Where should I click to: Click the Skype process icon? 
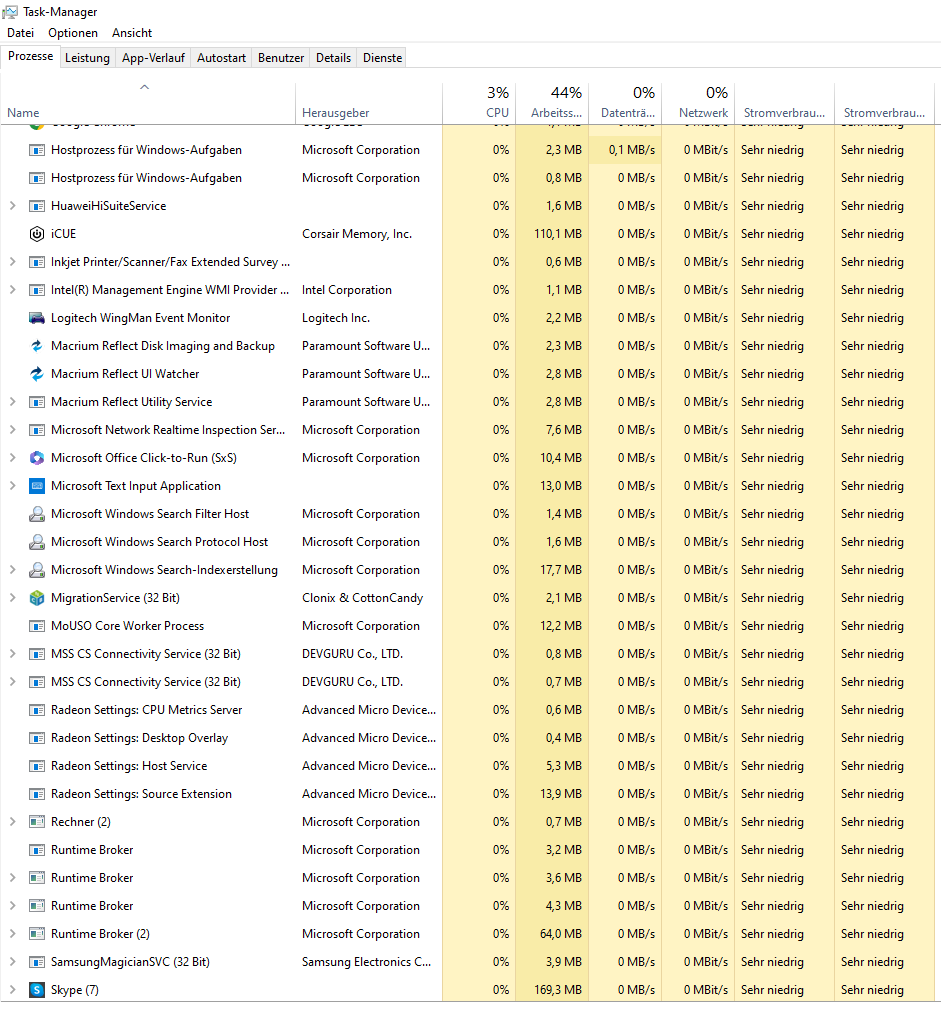pos(37,990)
